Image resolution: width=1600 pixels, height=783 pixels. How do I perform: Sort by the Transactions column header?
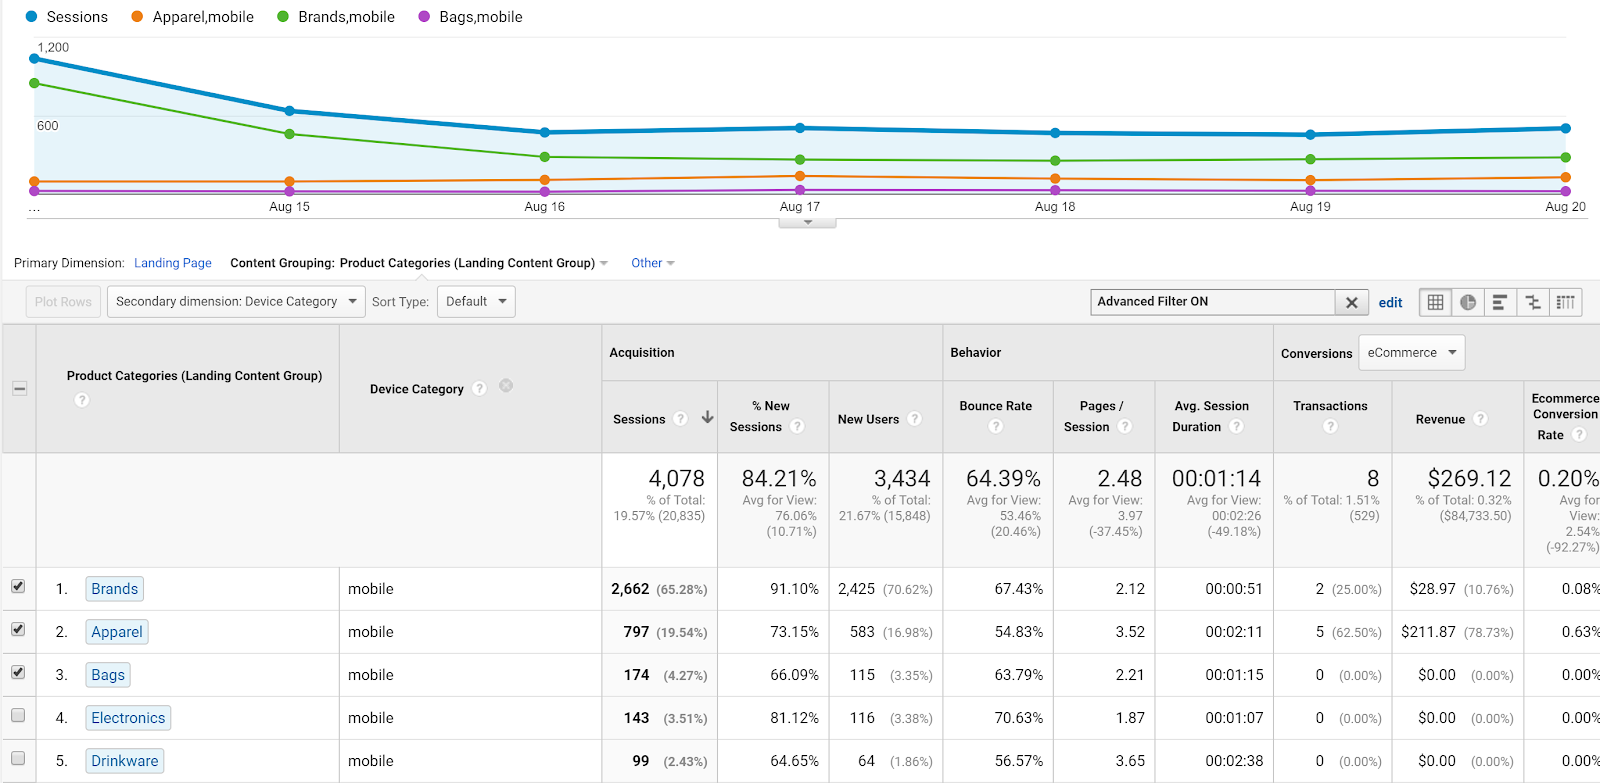coord(1330,406)
